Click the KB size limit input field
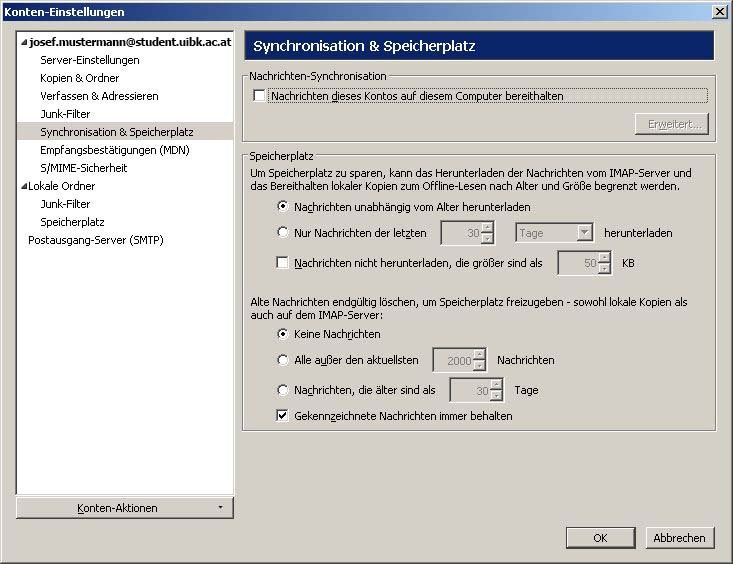This screenshot has height=564, width=733. [x=577, y=263]
